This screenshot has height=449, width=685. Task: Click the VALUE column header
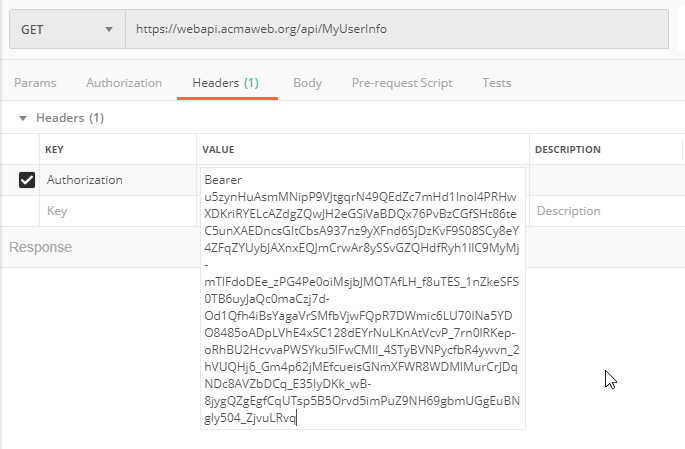218,150
